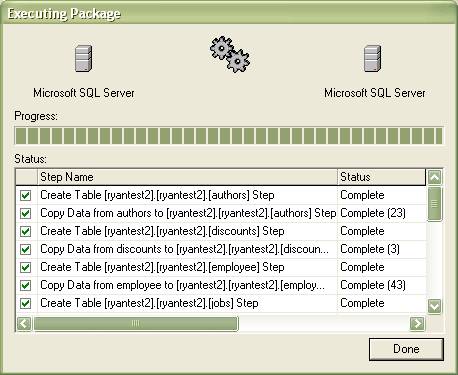Click the vertical scrollbar thumb

pyautogui.click(x=435, y=204)
